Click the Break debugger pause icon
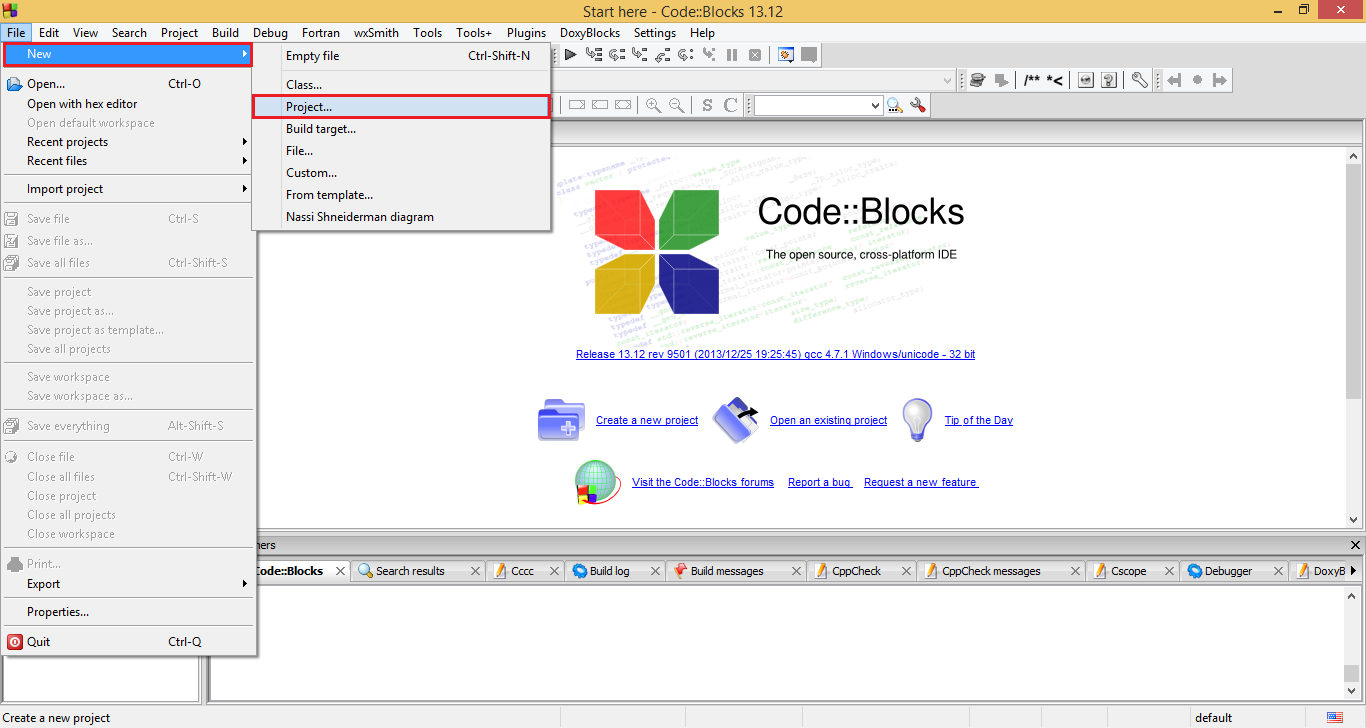This screenshot has height=728, width=1366. tap(732, 55)
